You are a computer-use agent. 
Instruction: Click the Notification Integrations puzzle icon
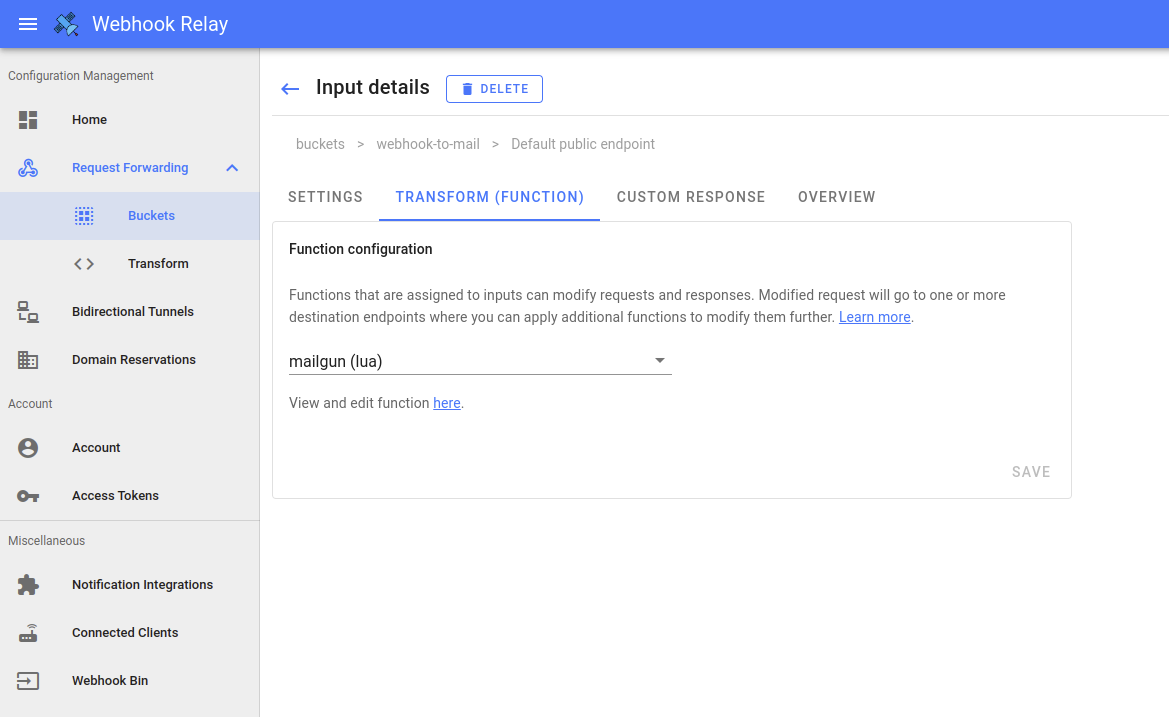(28, 585)
